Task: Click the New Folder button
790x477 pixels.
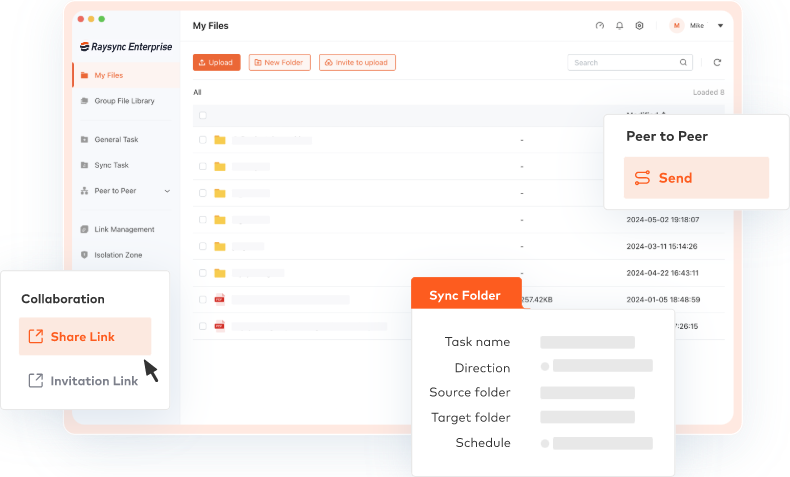Action: 280,62
